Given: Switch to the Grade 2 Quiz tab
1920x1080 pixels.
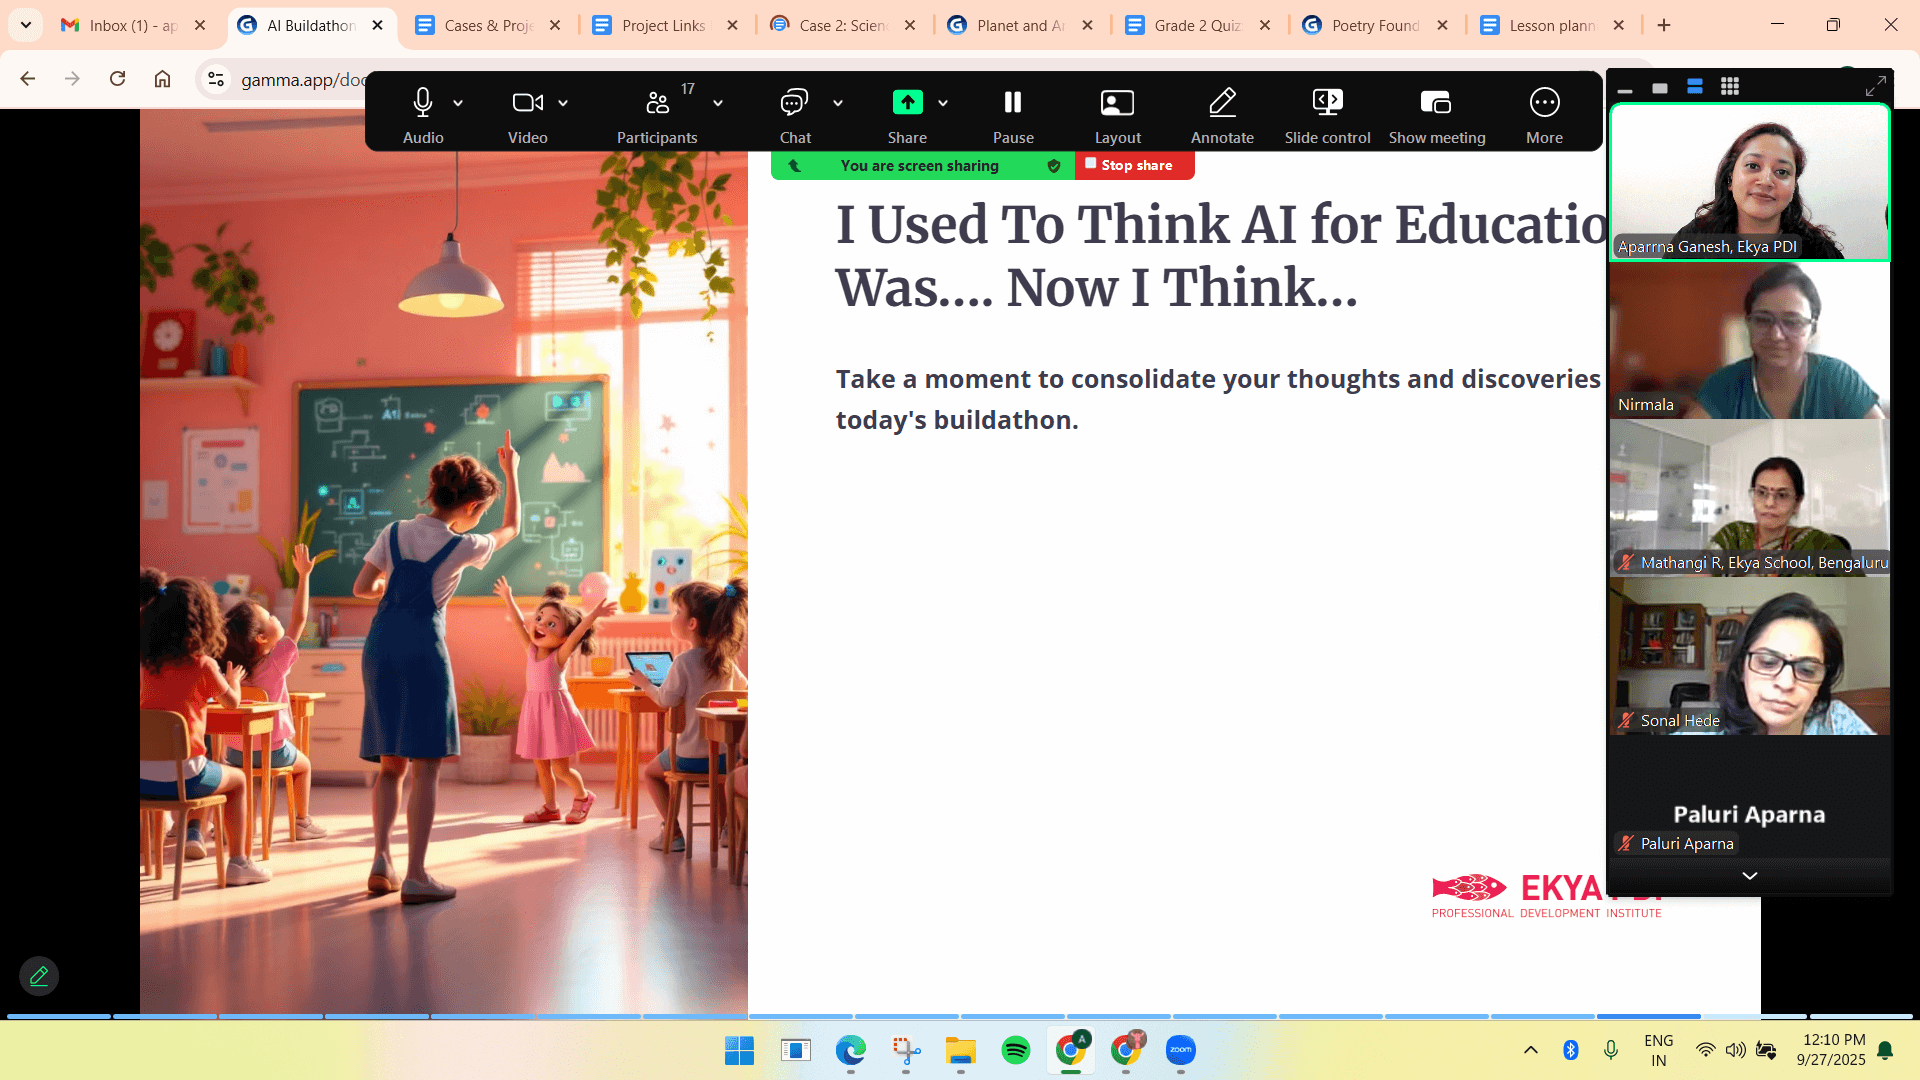Looking at the screenshot, I should (x=1196, y=25).
